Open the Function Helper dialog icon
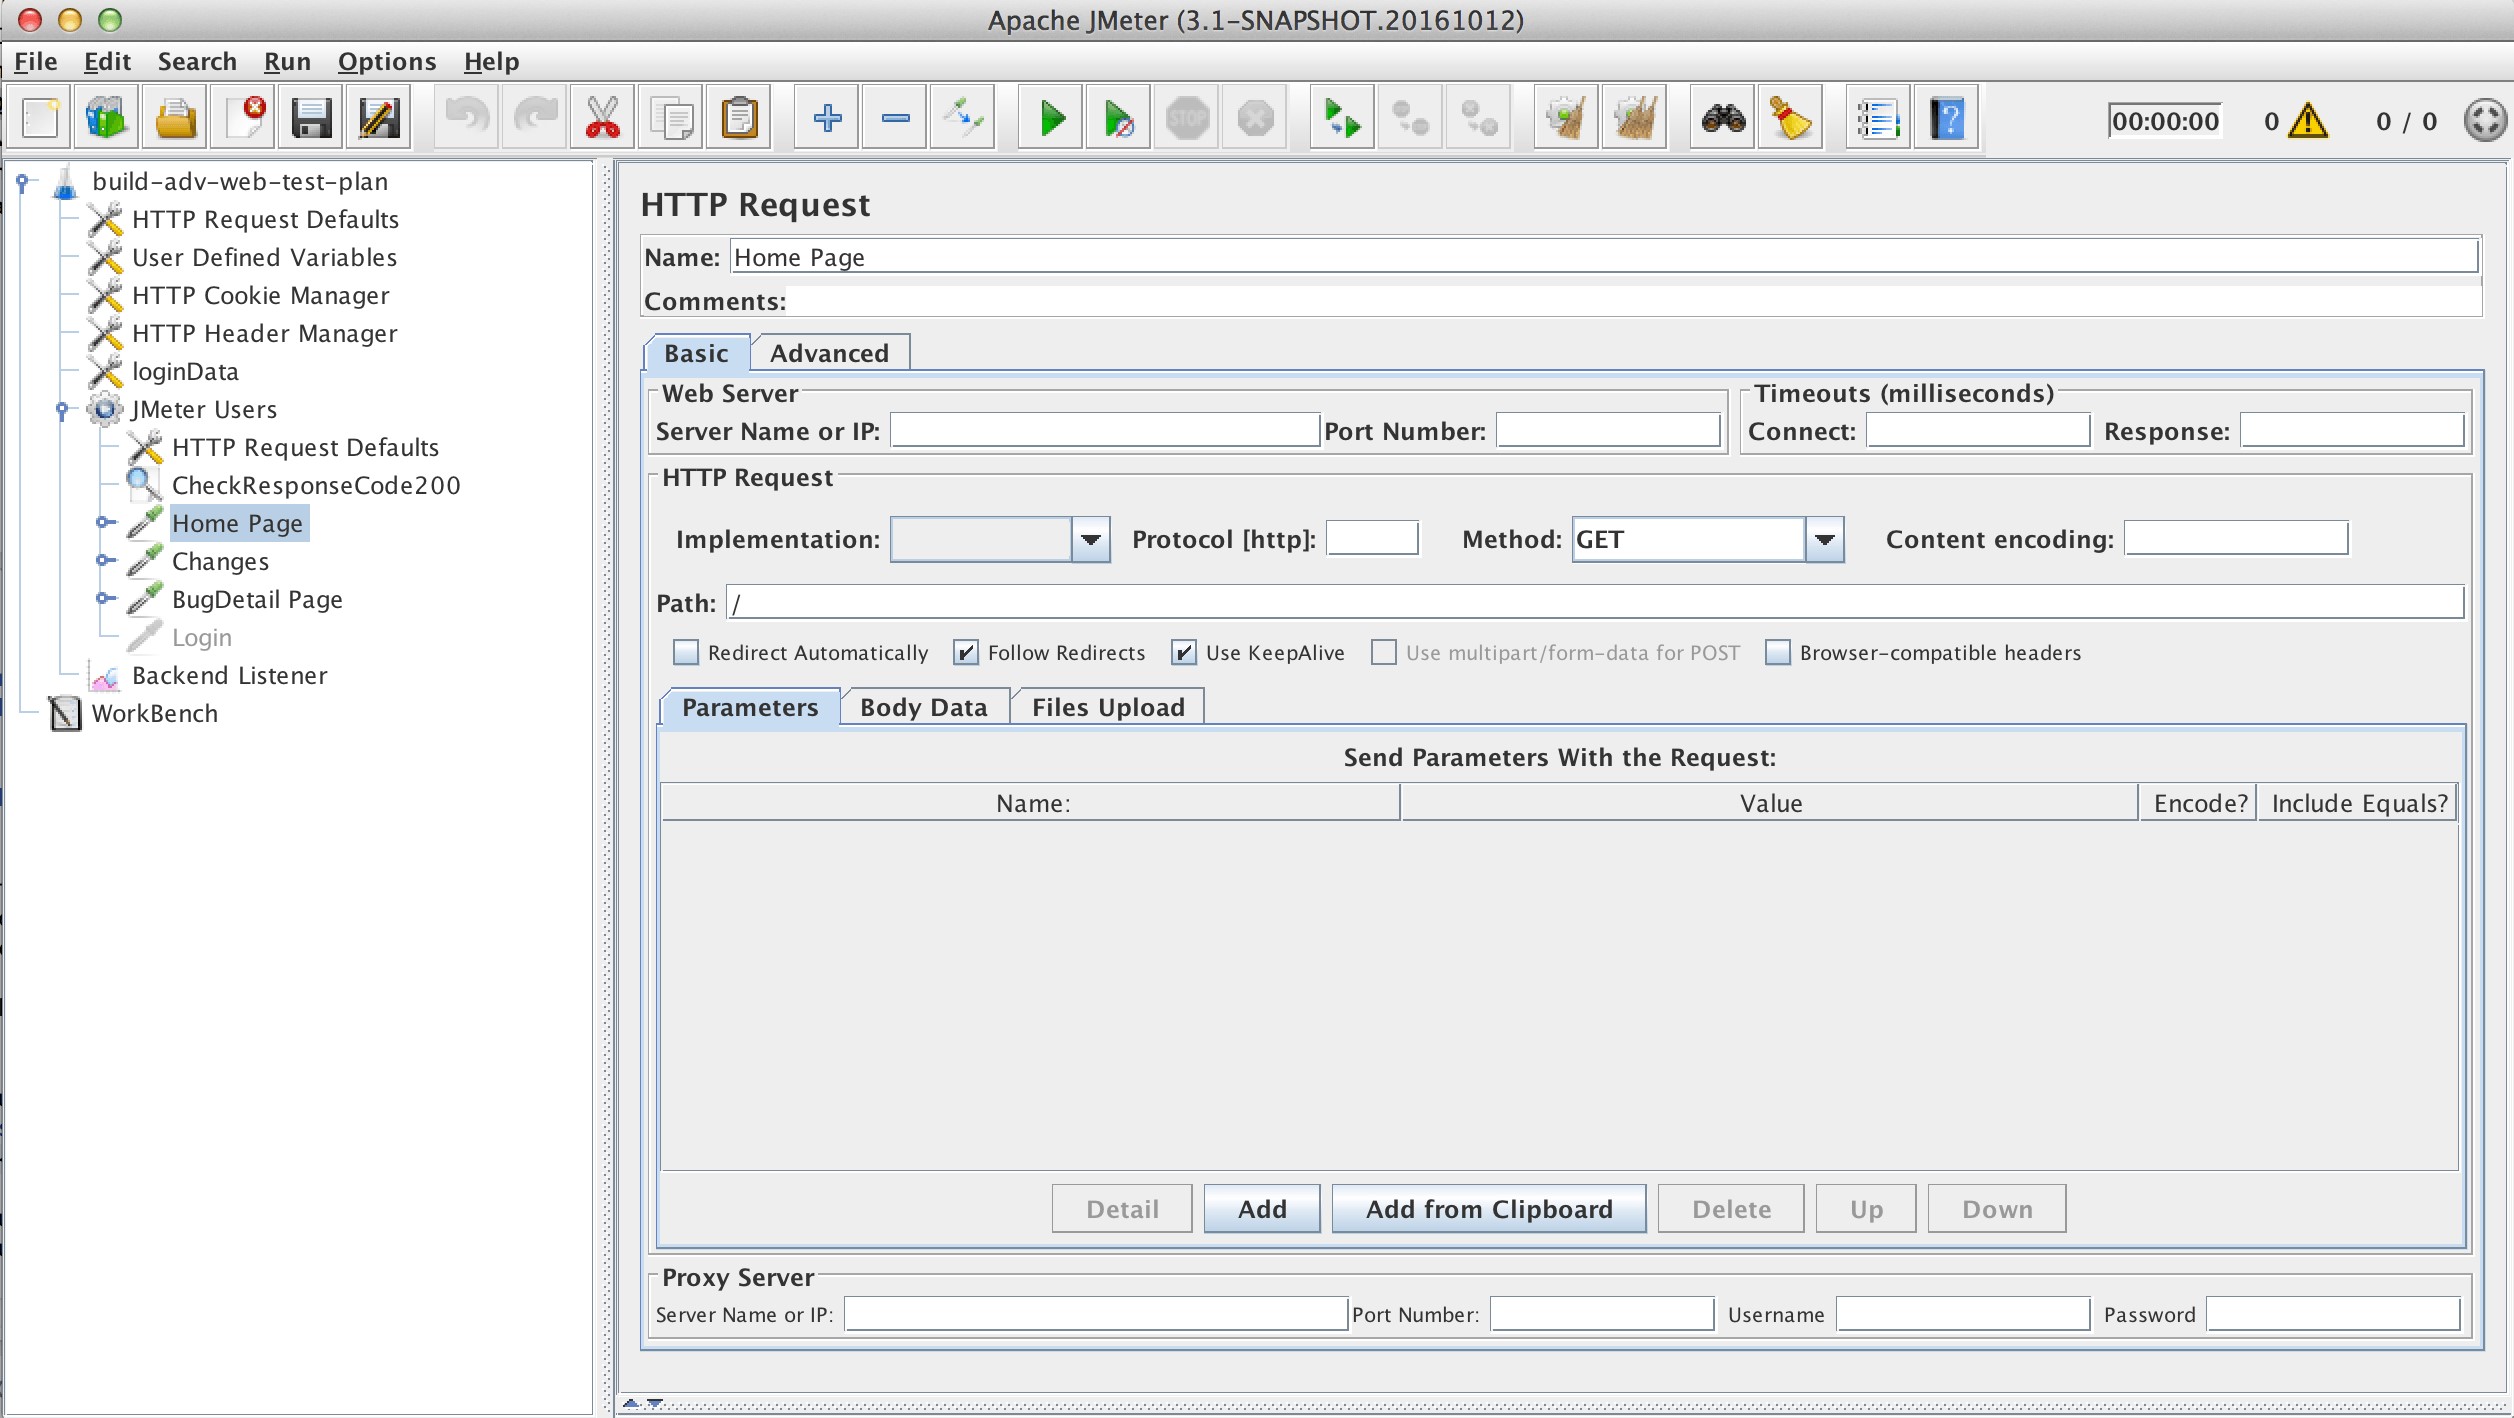 tap(1791, 117)
